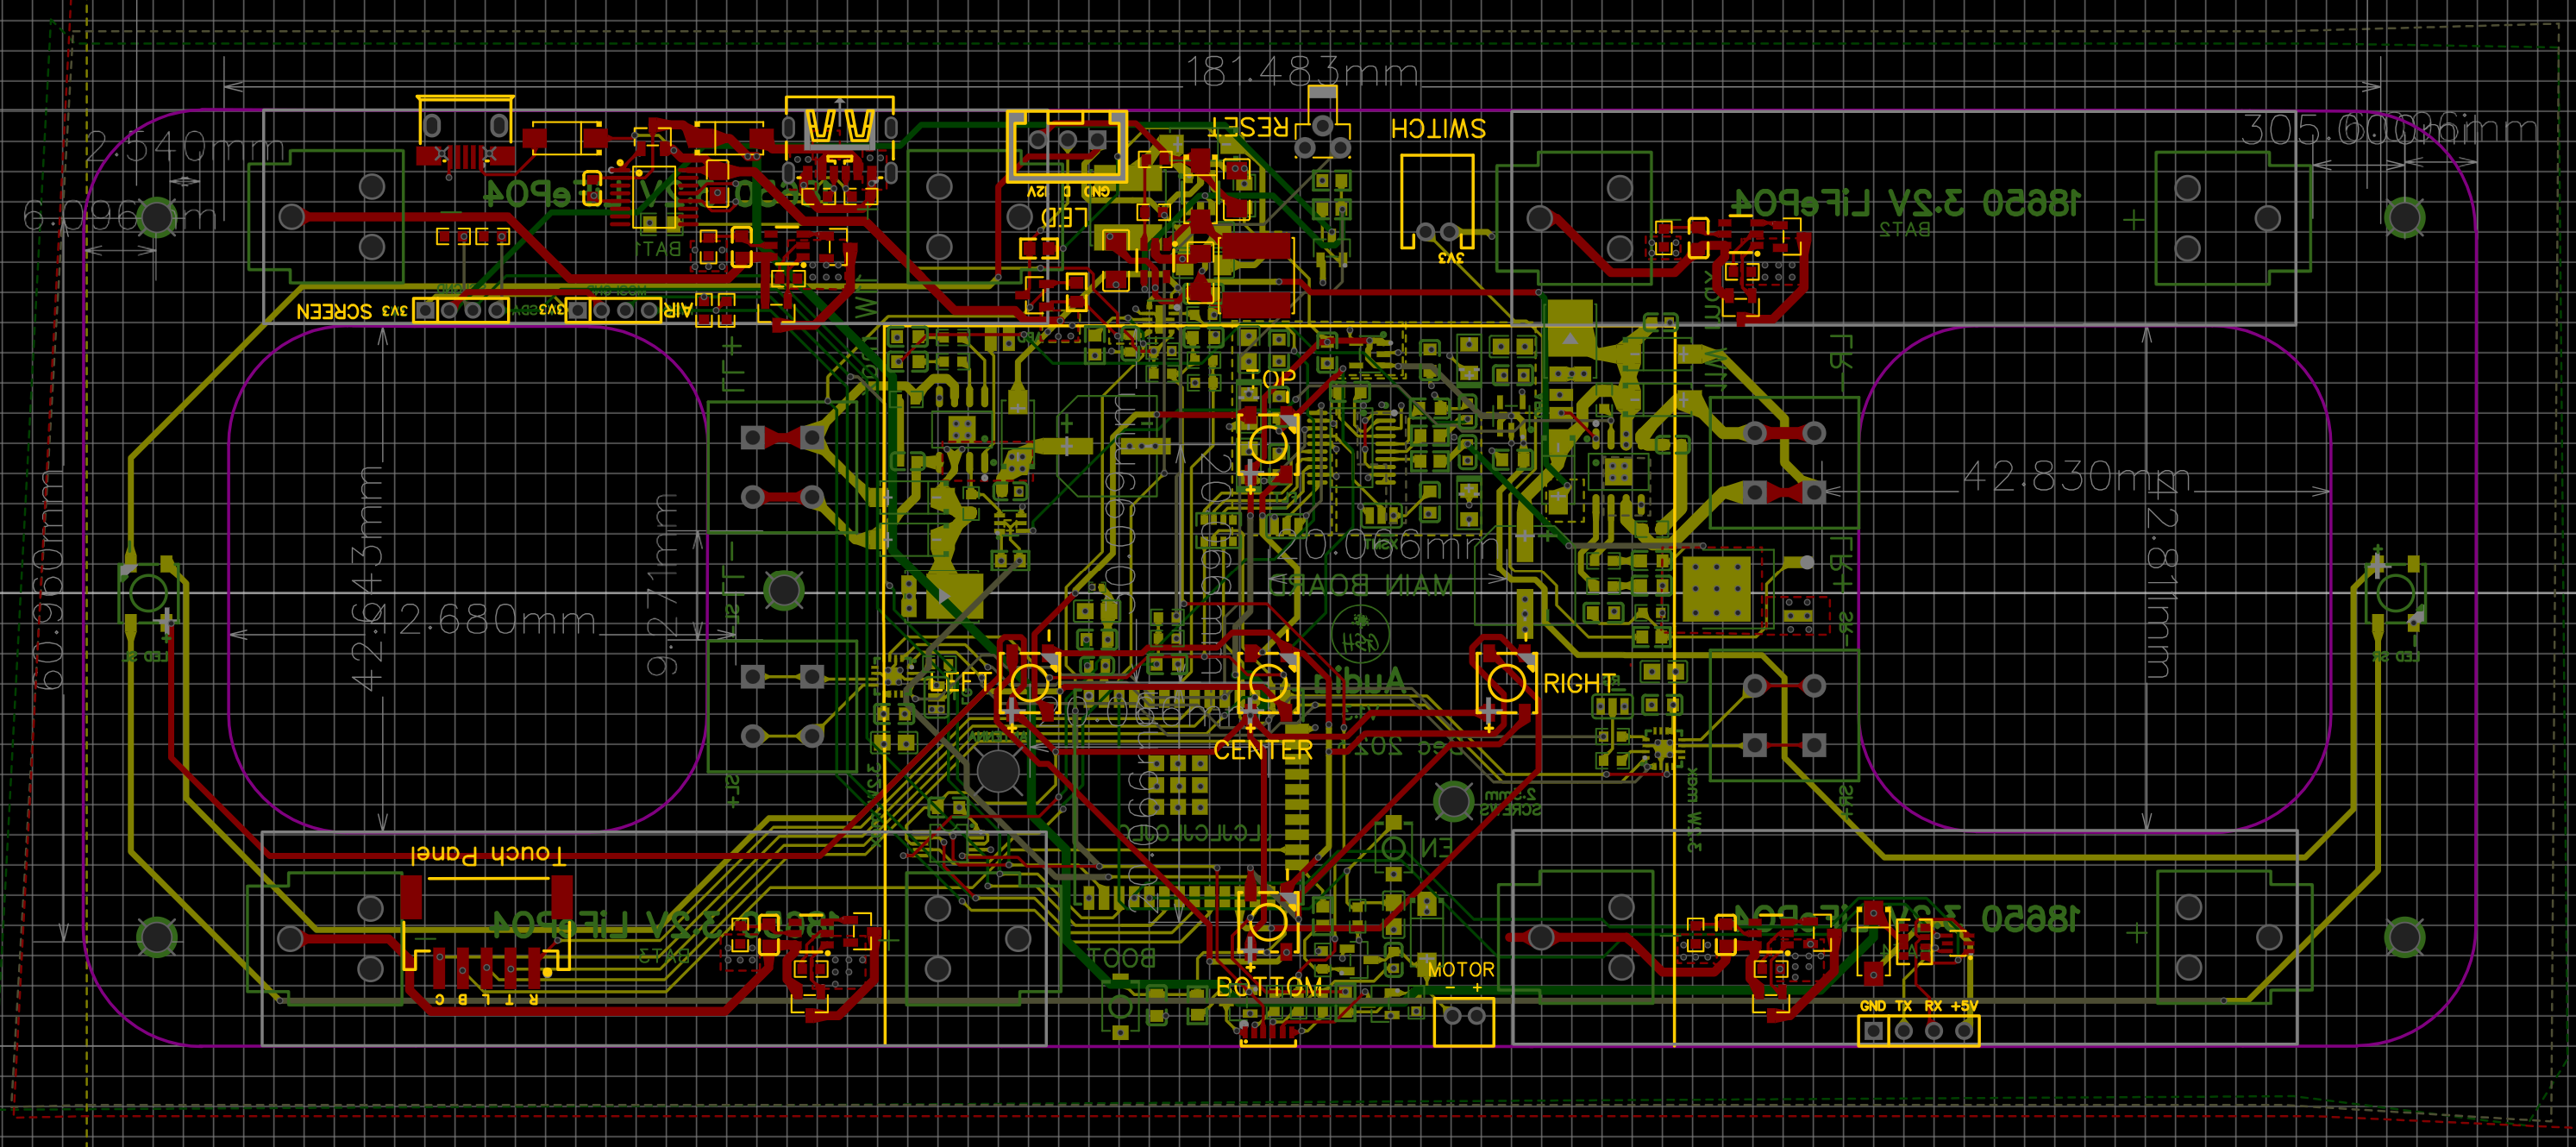Select the LEFT button label
This screenshot has height=1147, width=2576.
pos(959,683)
